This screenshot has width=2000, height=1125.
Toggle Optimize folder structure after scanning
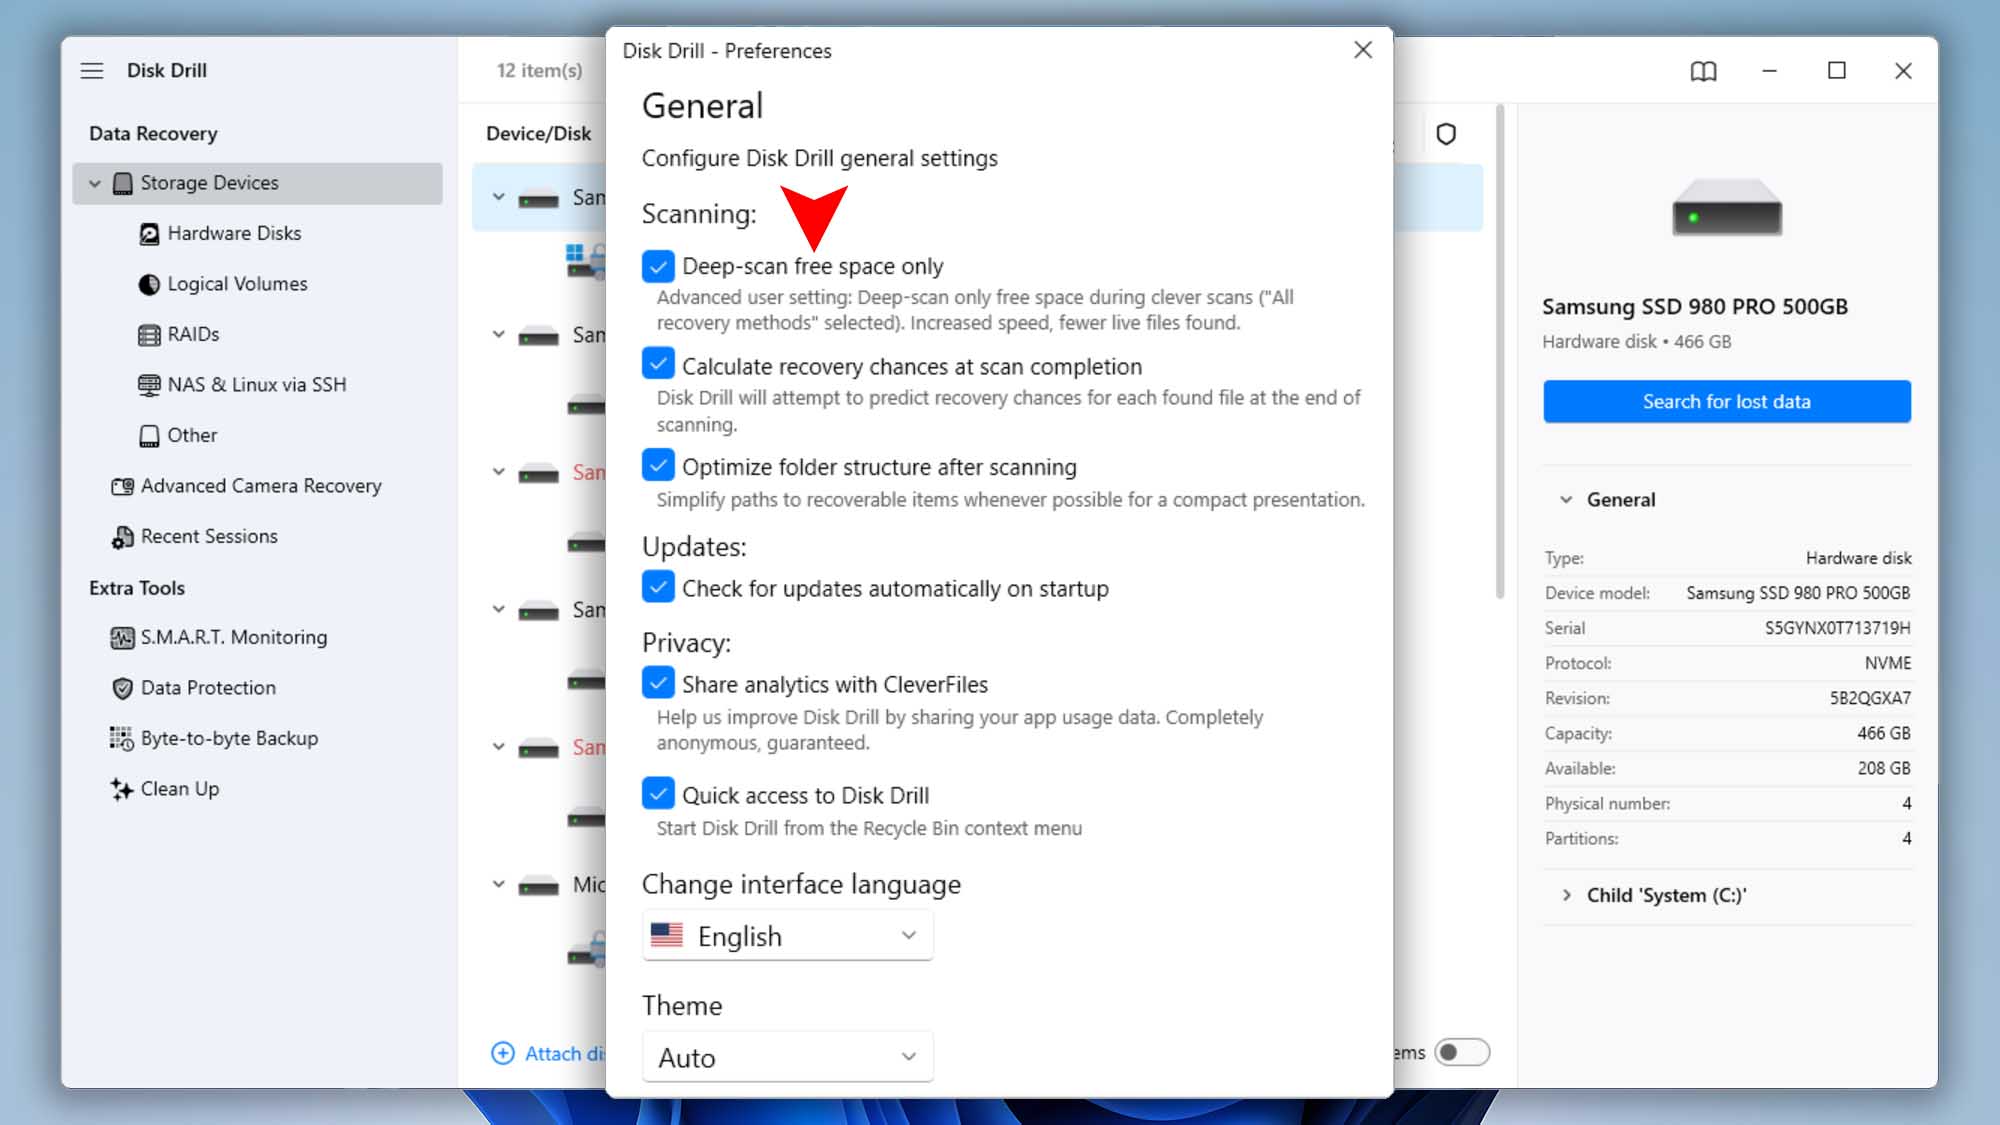(658, 465)
